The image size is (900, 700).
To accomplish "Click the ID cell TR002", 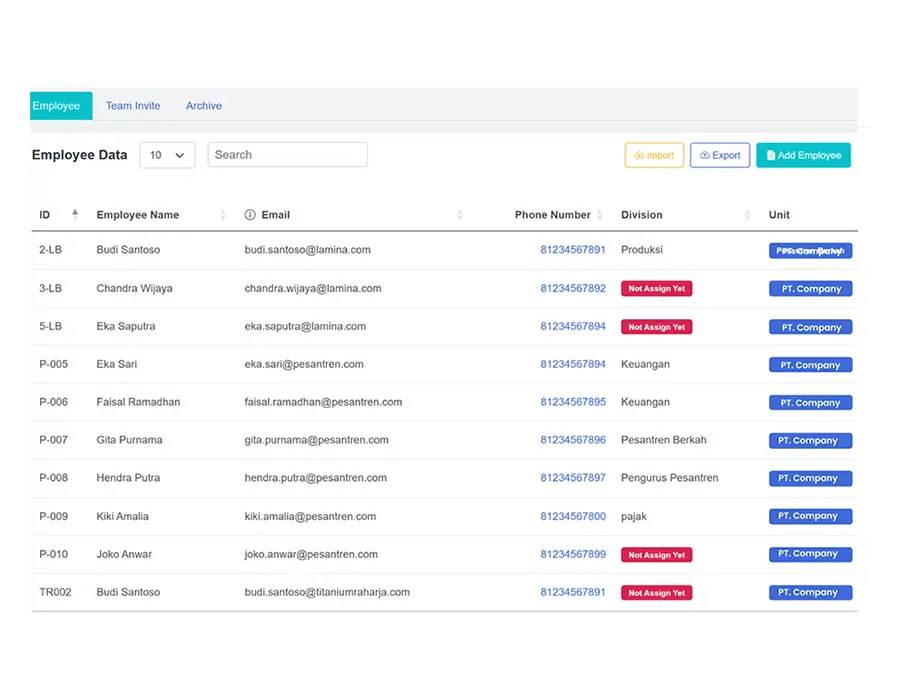I will 55,592.
